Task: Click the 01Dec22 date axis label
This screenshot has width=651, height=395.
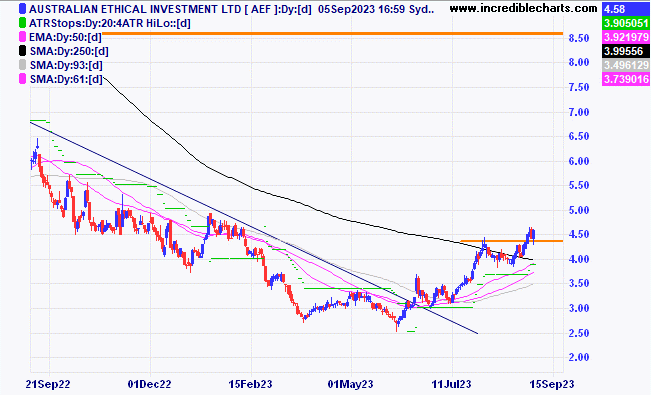Action: click(x=149, y=384)
